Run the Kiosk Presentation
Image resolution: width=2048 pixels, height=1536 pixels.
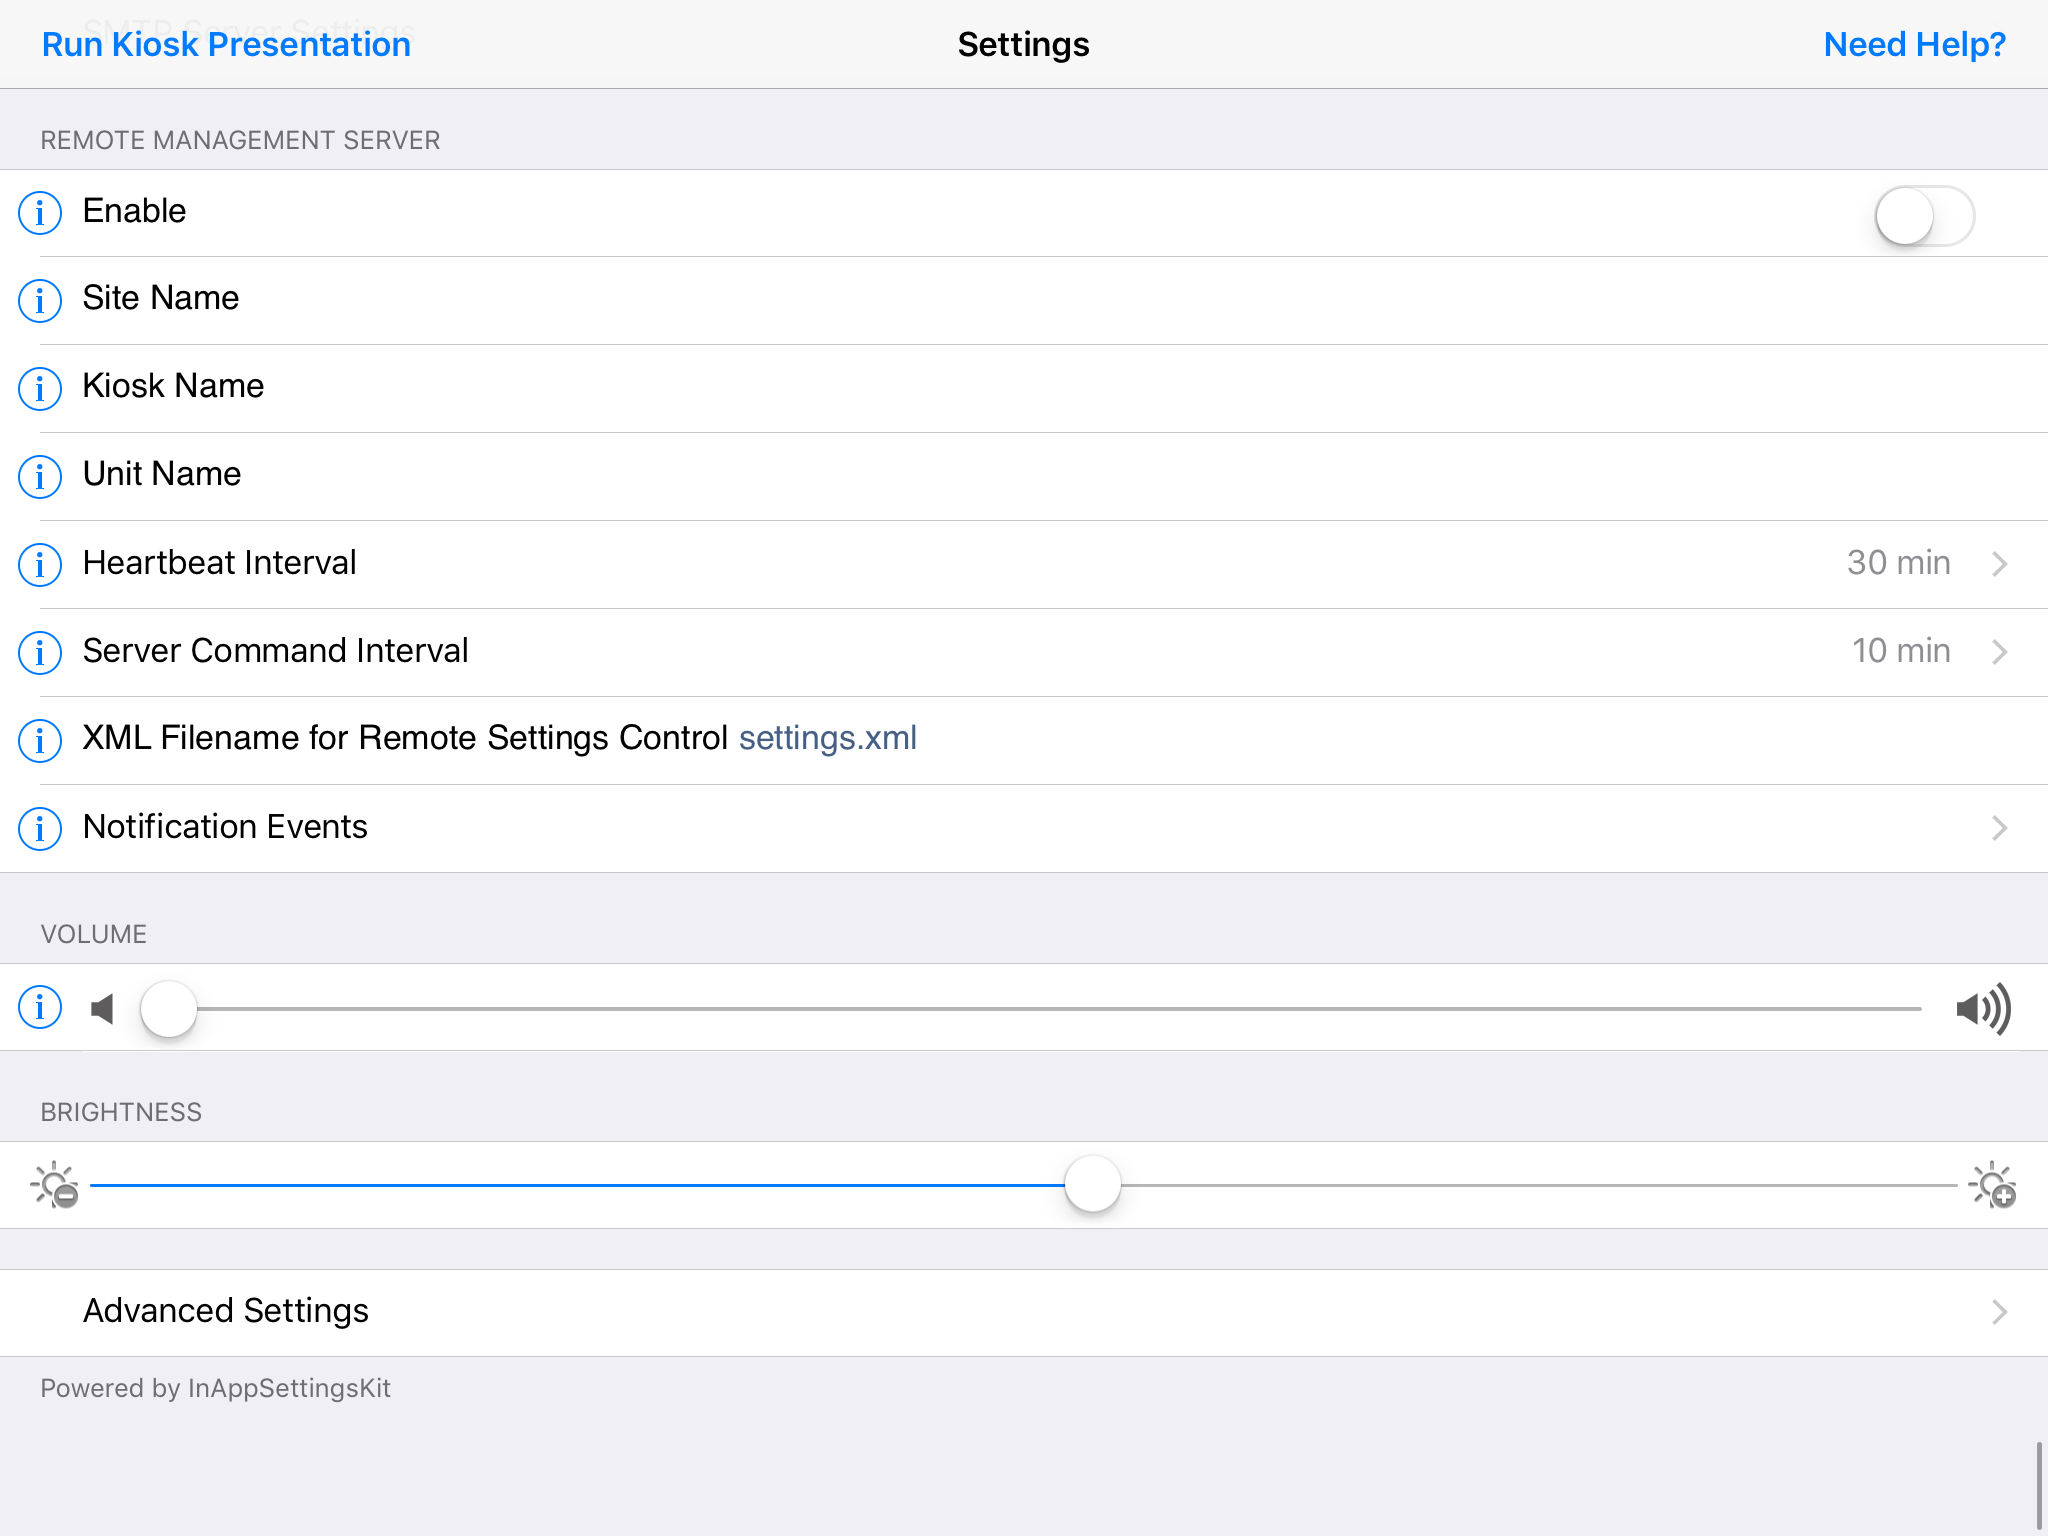[226, 44]
